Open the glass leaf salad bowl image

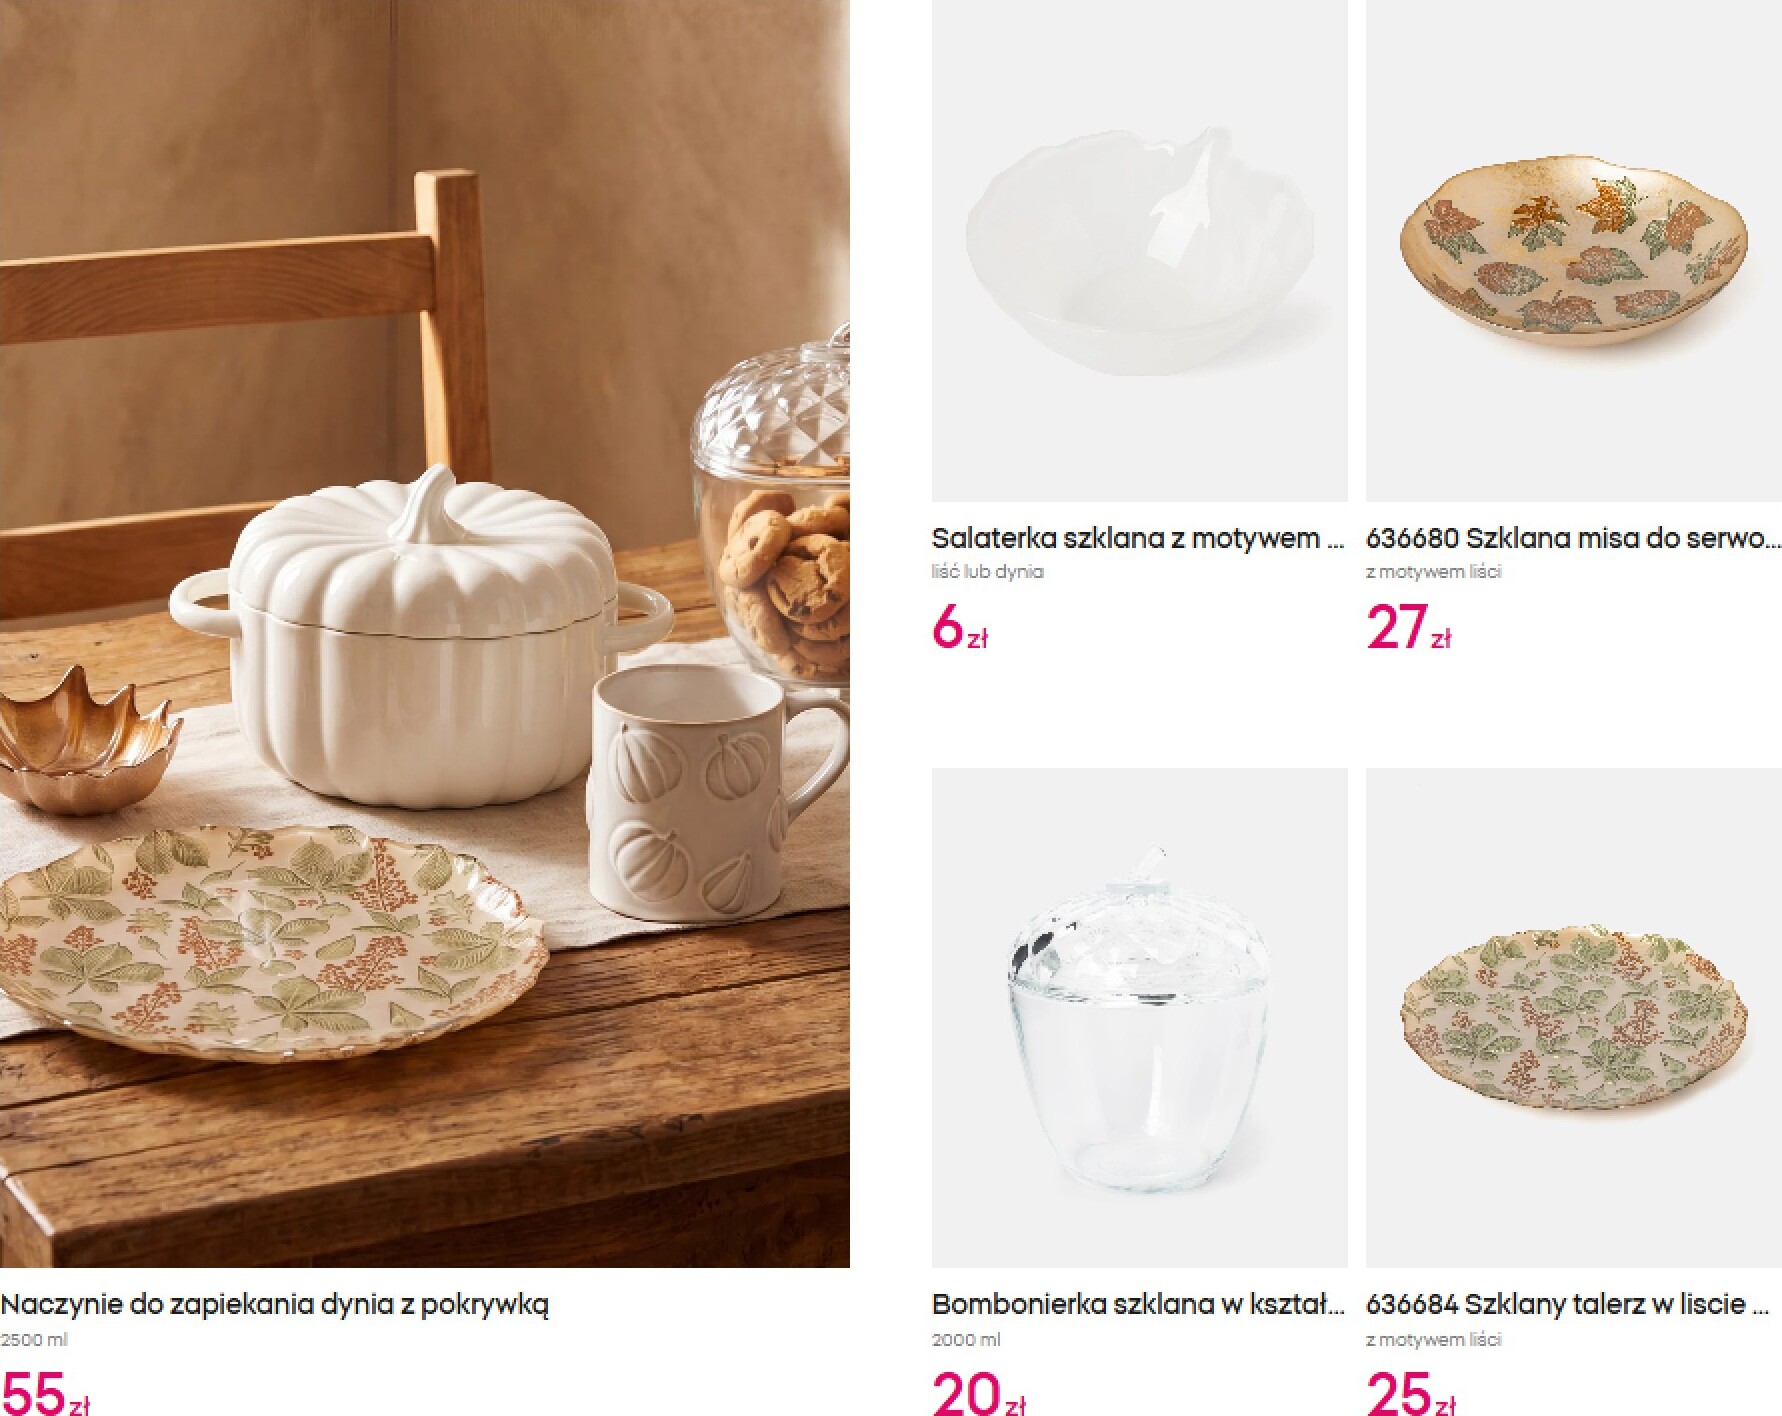(1139, 250)
